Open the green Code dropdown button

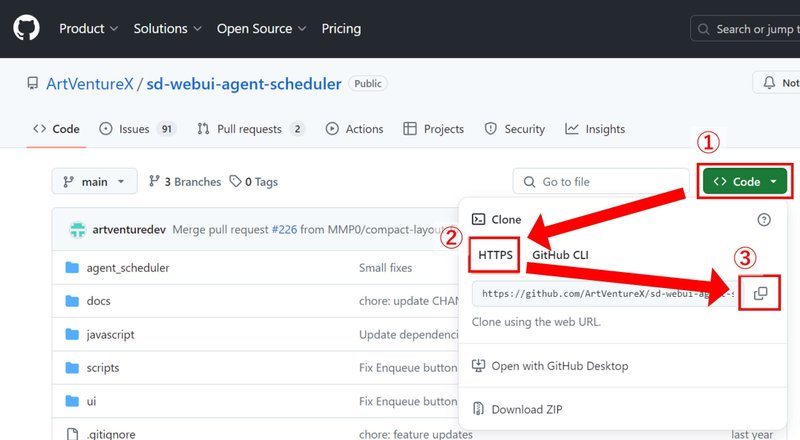pyautogui.click(x=745, y=182)
